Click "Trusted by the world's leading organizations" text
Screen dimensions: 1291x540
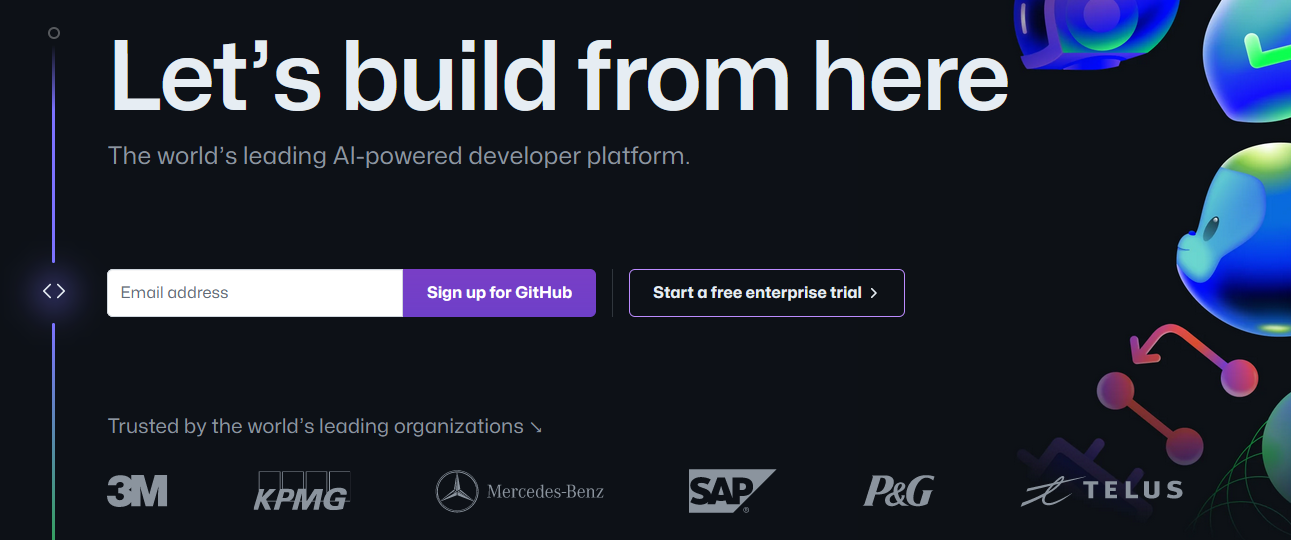[315, 427]
